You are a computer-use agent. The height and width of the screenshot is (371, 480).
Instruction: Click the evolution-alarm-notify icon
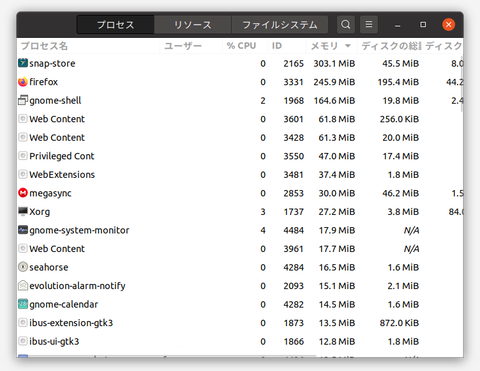[x=23, y=285]
